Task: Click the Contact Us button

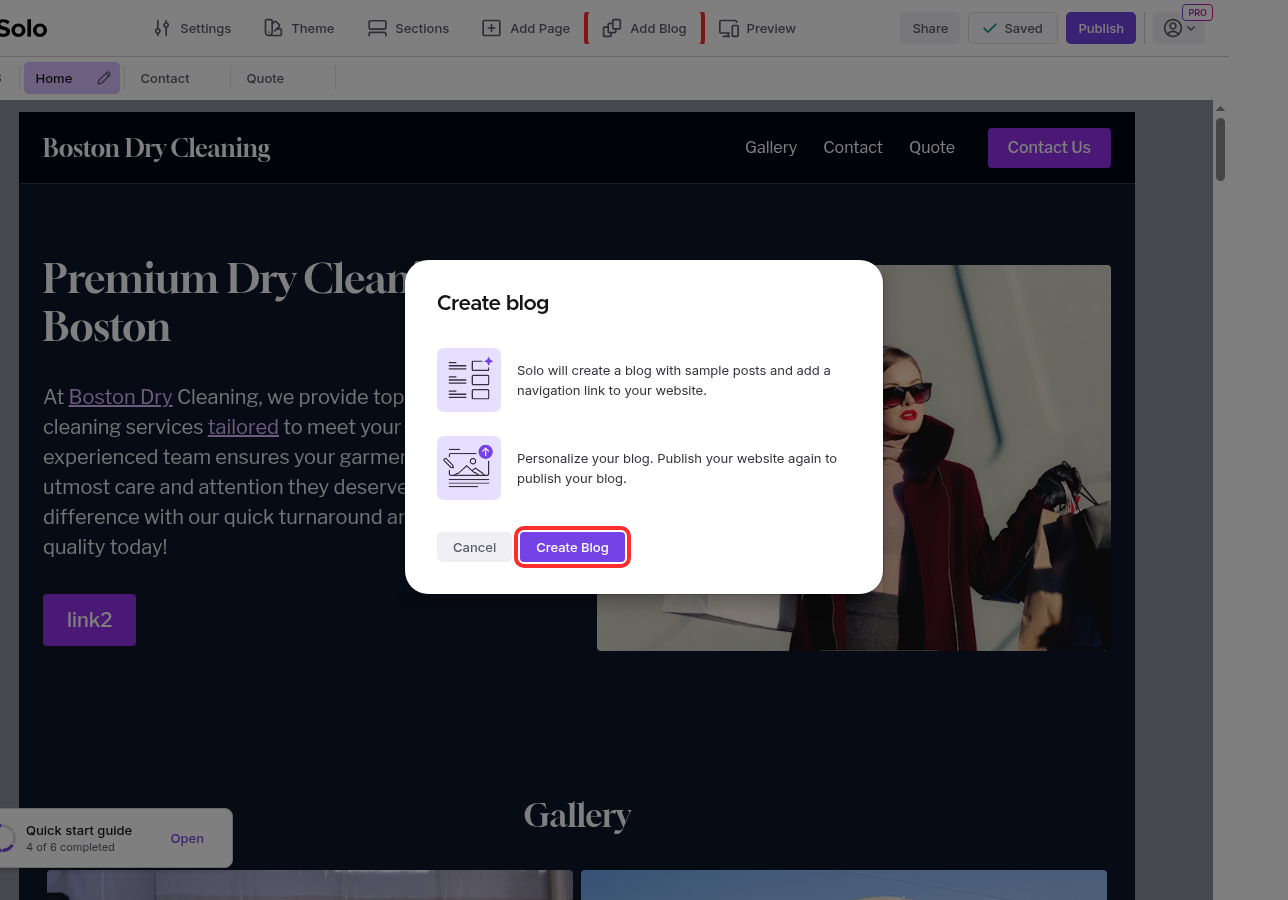Action: 1049,147
